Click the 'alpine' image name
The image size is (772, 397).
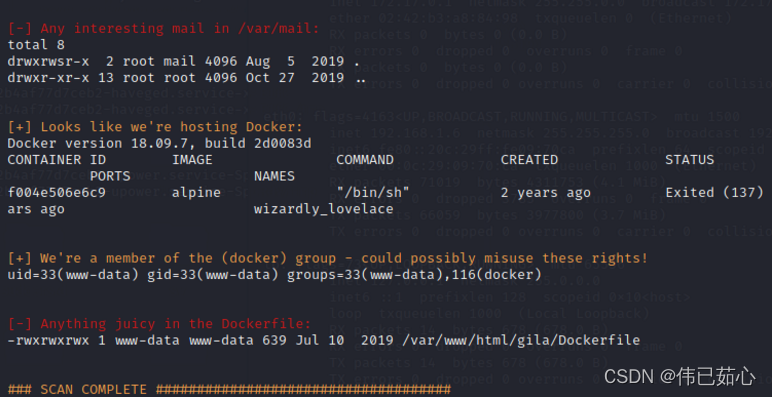[x=196, y=193]
